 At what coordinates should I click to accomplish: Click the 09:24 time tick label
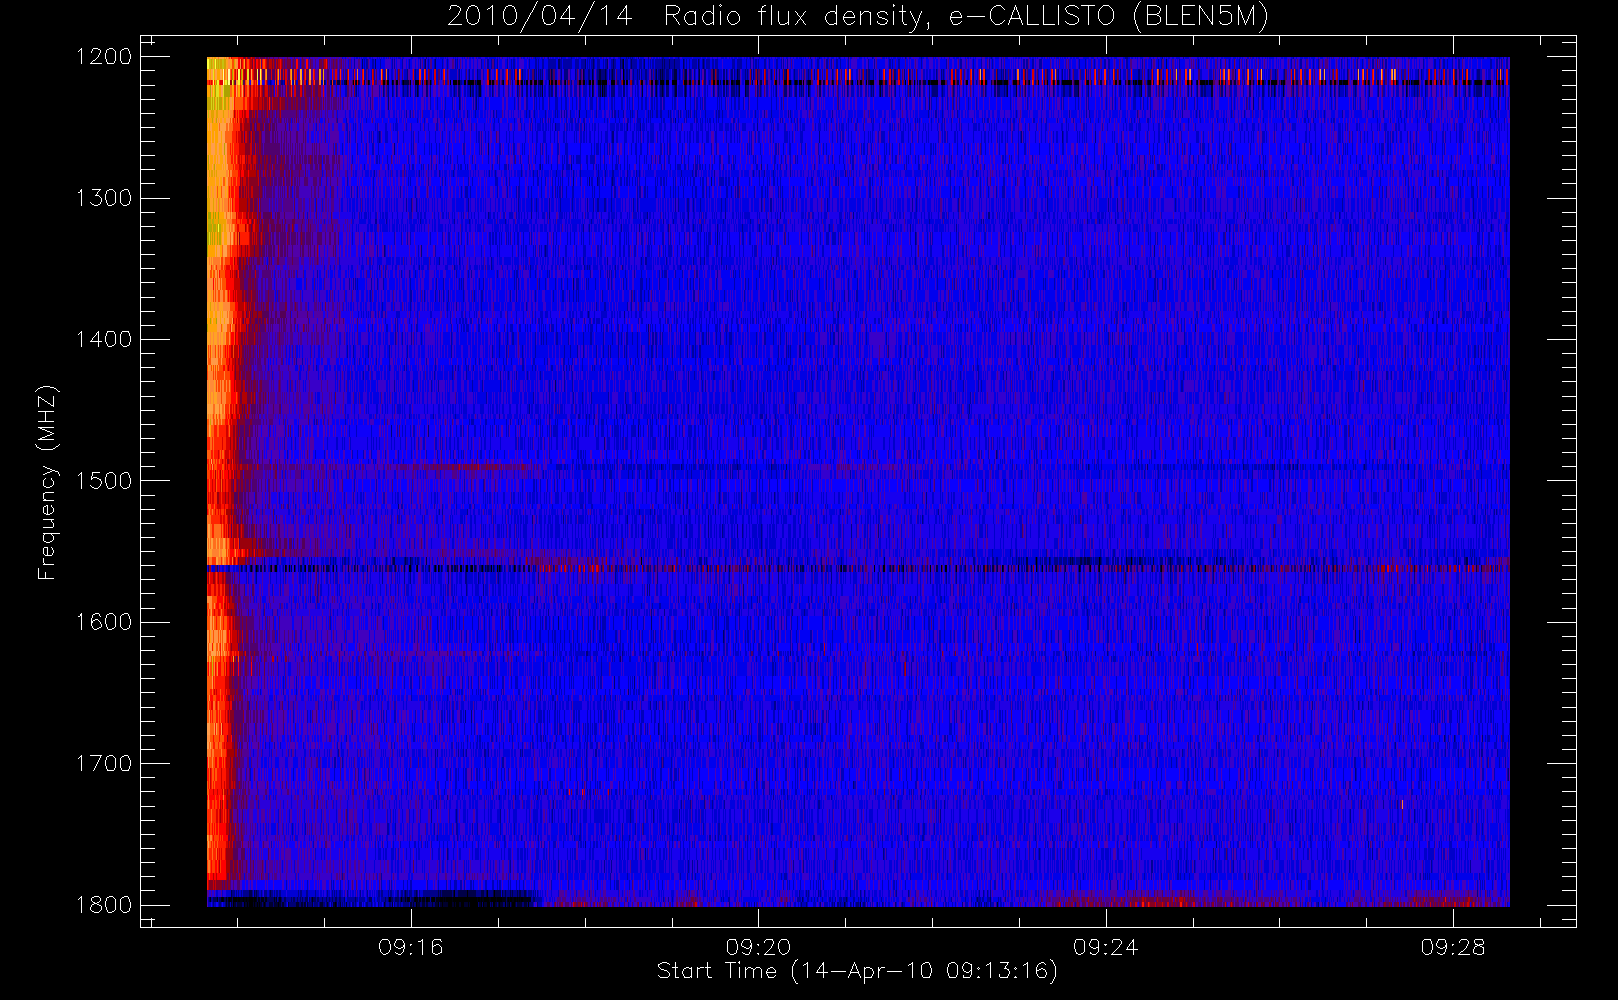click(x=1105, y=947)
